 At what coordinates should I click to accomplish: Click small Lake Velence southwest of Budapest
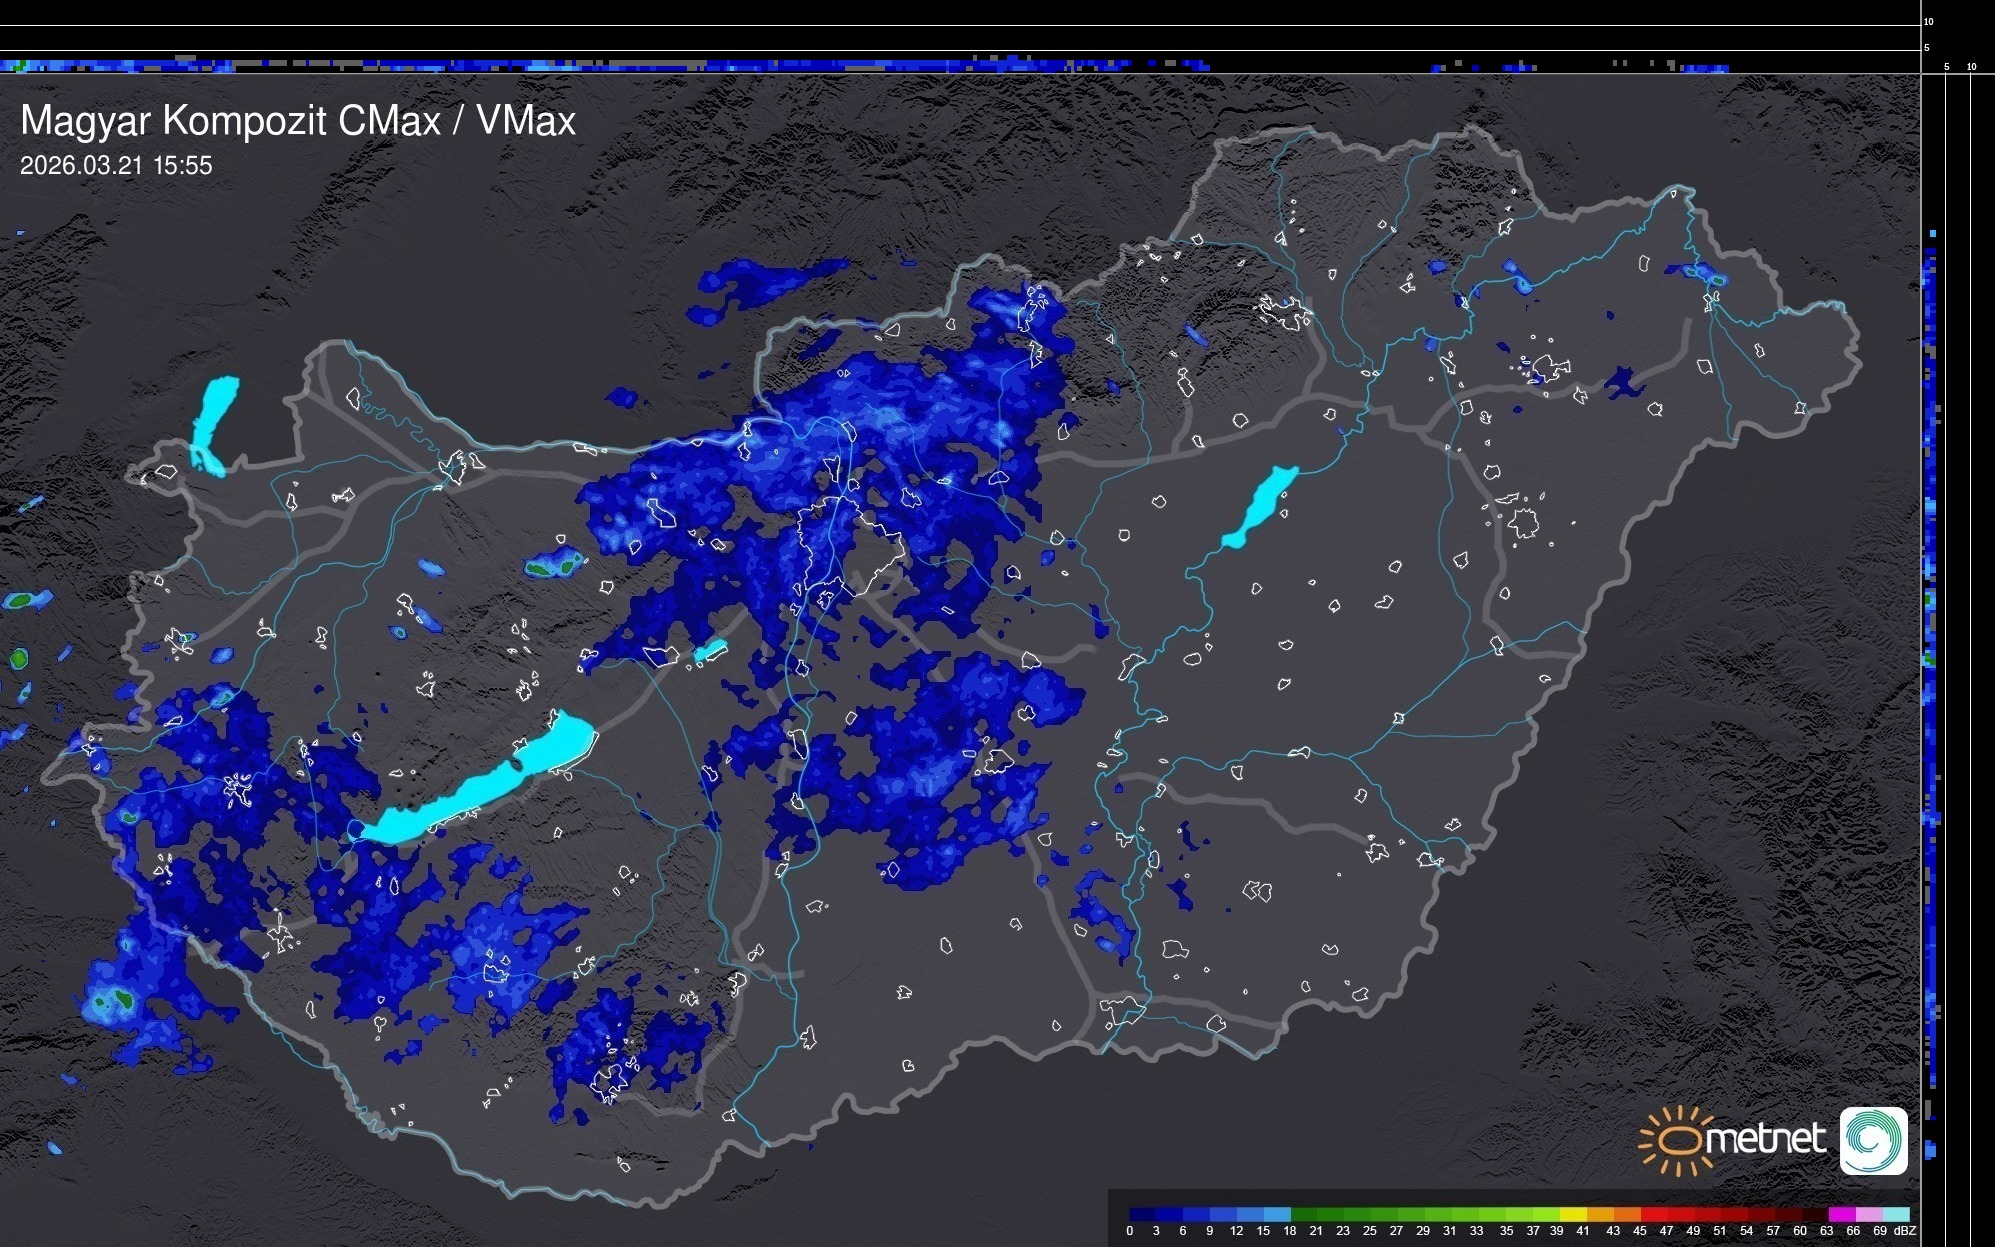710,651
